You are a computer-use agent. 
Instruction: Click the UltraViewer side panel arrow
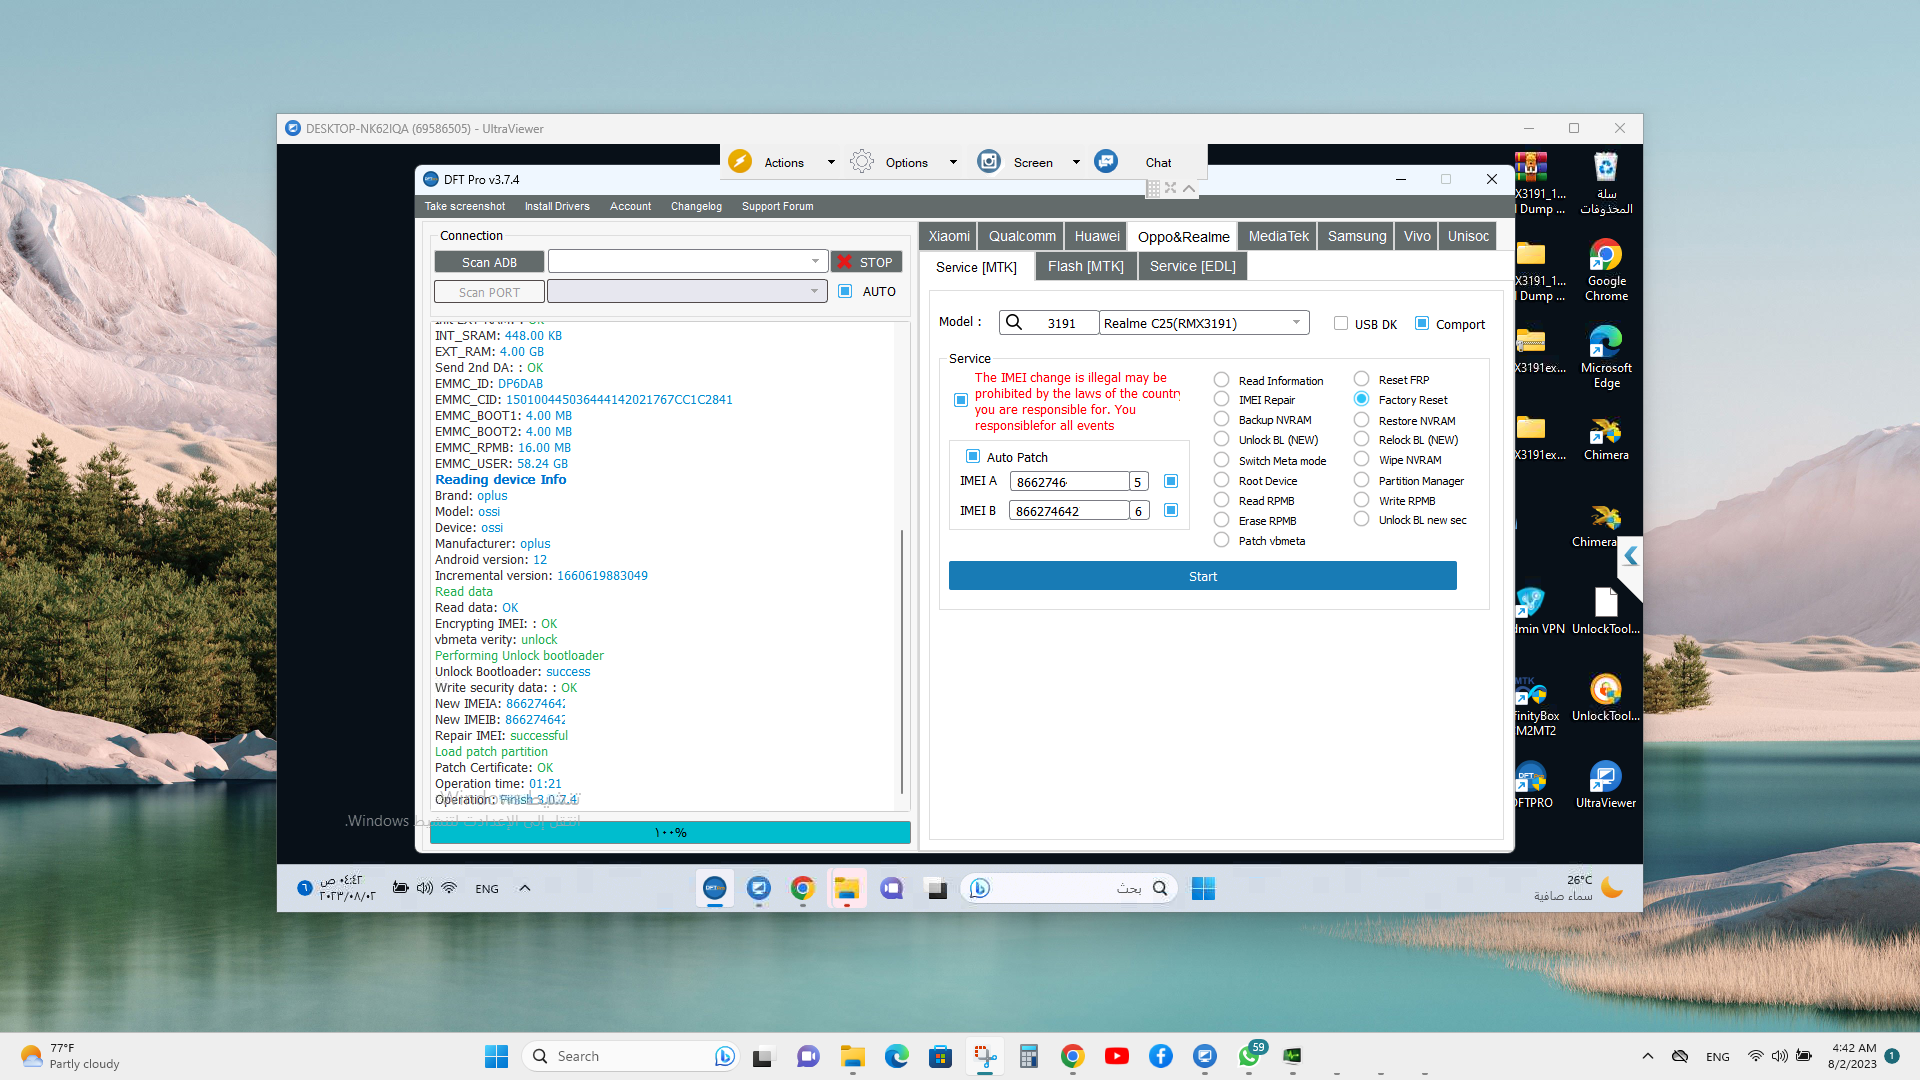1631,557
